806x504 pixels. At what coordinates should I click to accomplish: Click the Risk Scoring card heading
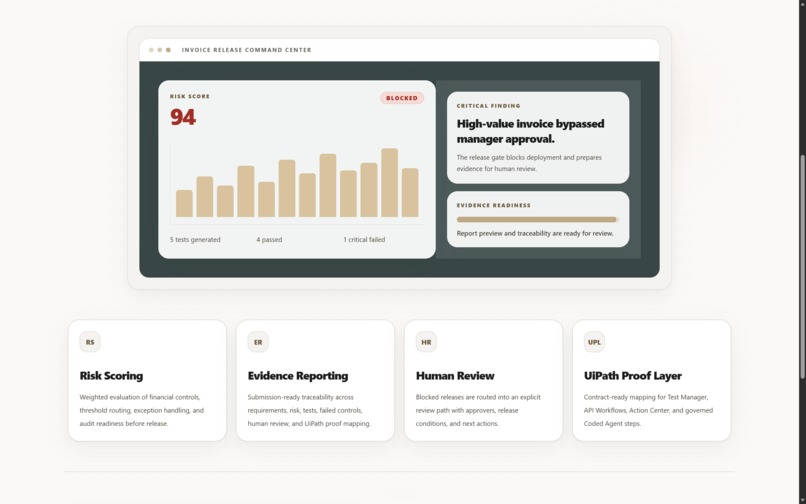tap(112, 376)
